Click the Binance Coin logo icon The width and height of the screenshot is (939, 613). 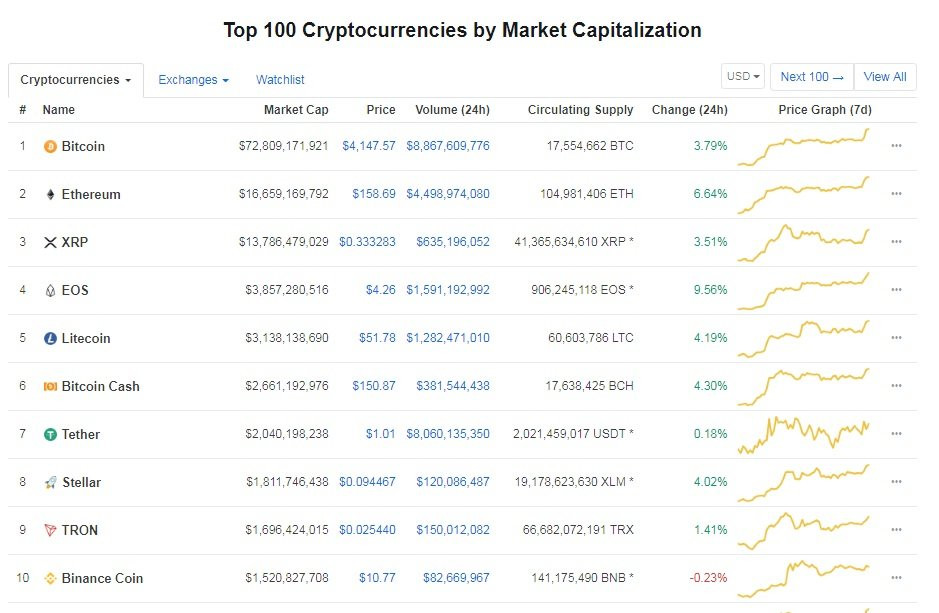[x=50, y=579]
